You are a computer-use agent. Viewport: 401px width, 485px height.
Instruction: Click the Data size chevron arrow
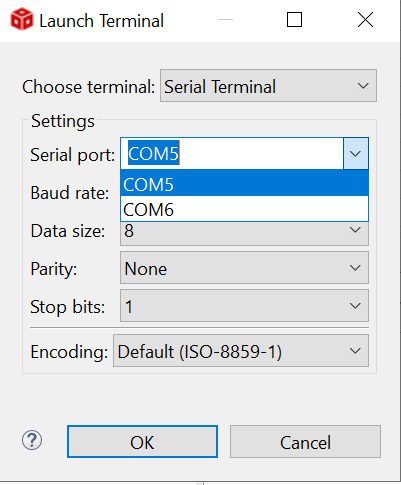click(x=355, y=230)
